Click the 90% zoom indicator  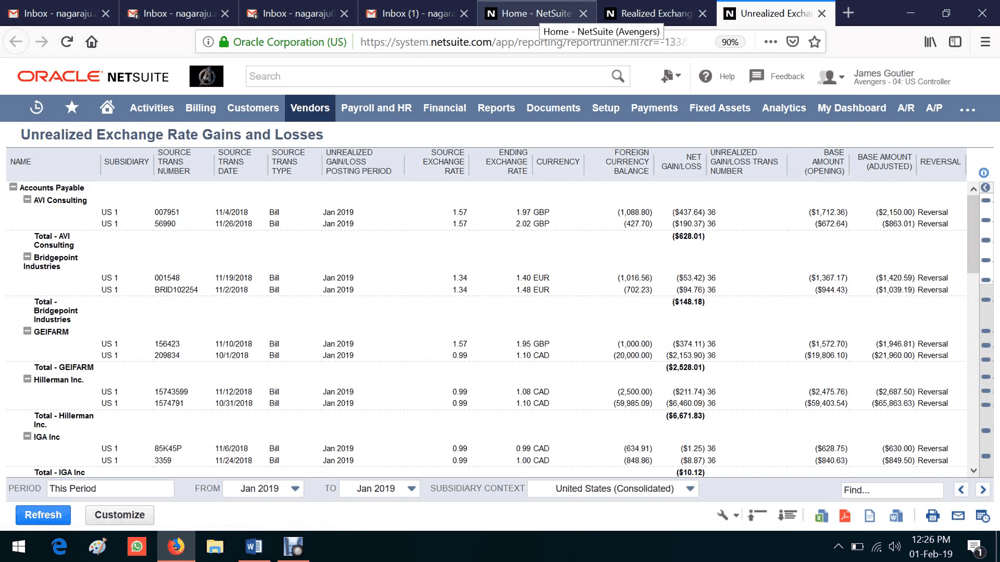pos(730,42)
